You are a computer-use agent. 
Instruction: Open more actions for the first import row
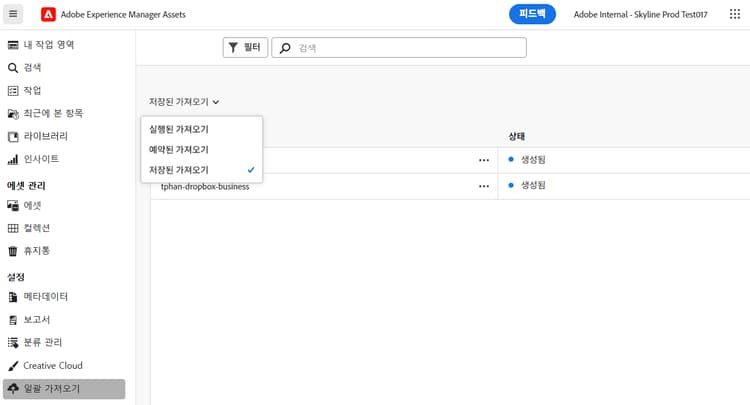click(x=484, y=160)
